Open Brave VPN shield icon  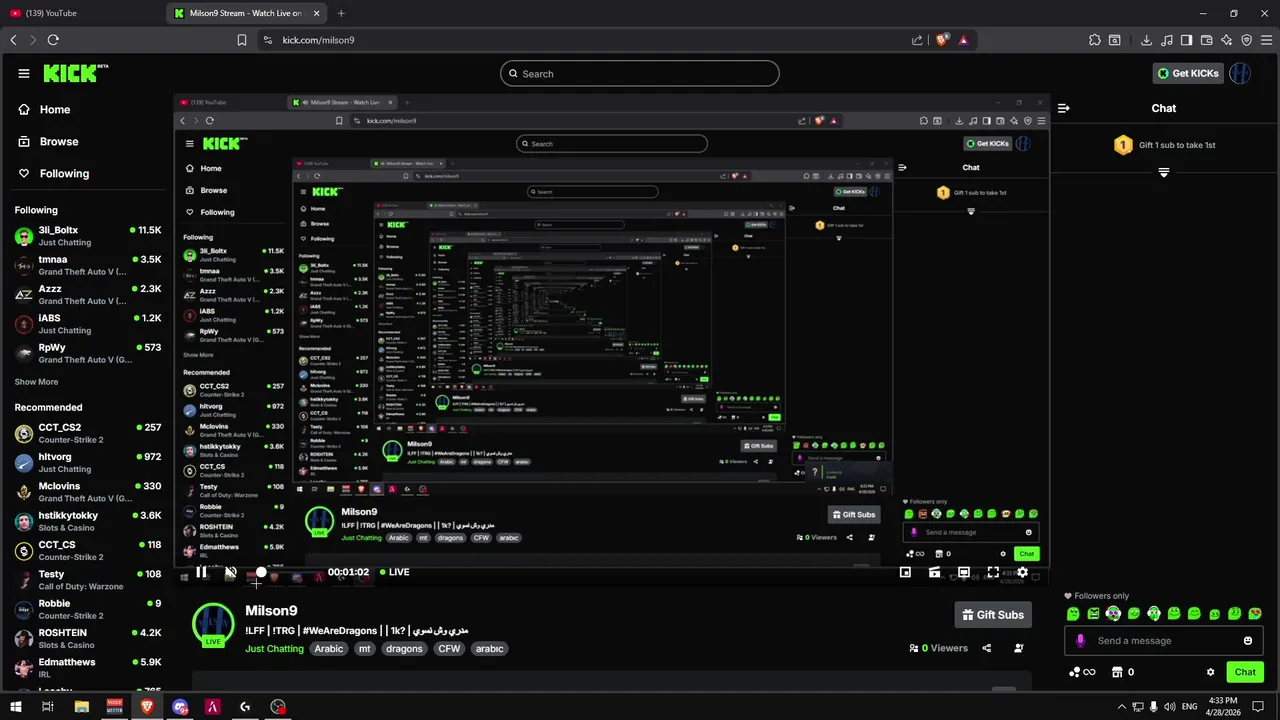pos(1246,40)
